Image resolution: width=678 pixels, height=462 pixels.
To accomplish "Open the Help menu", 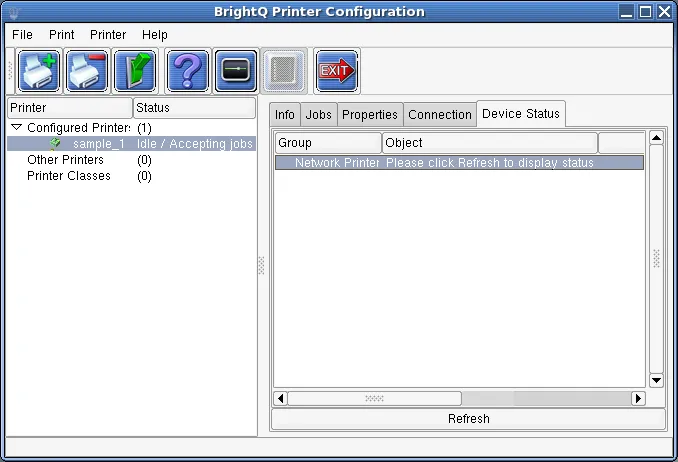I will pyautogui.click(x=154, y=35).
